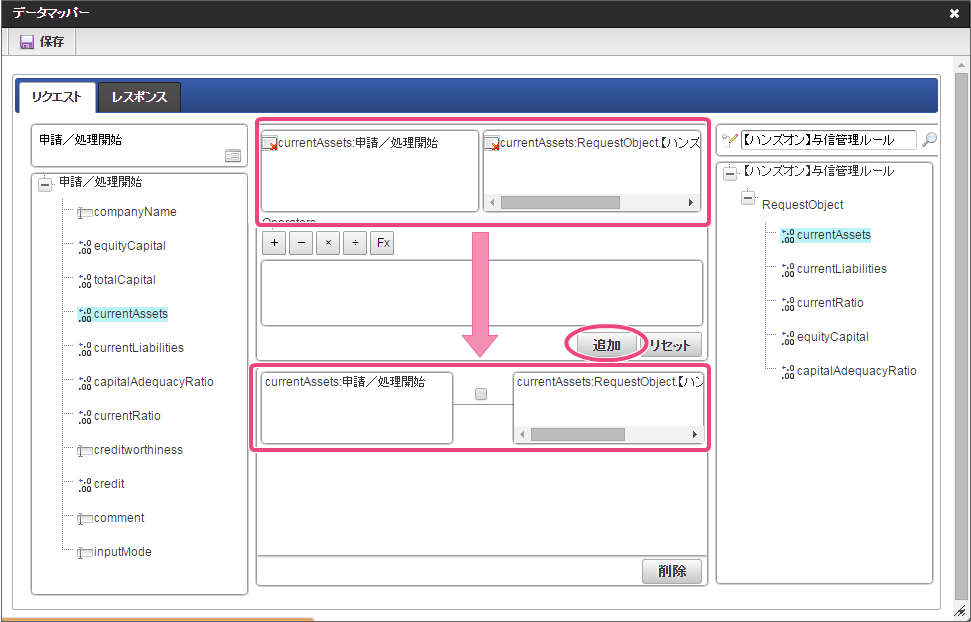Click the empty expression text area
The height and width of the screenshot is (622, 971).
click(x=482, y=293)
